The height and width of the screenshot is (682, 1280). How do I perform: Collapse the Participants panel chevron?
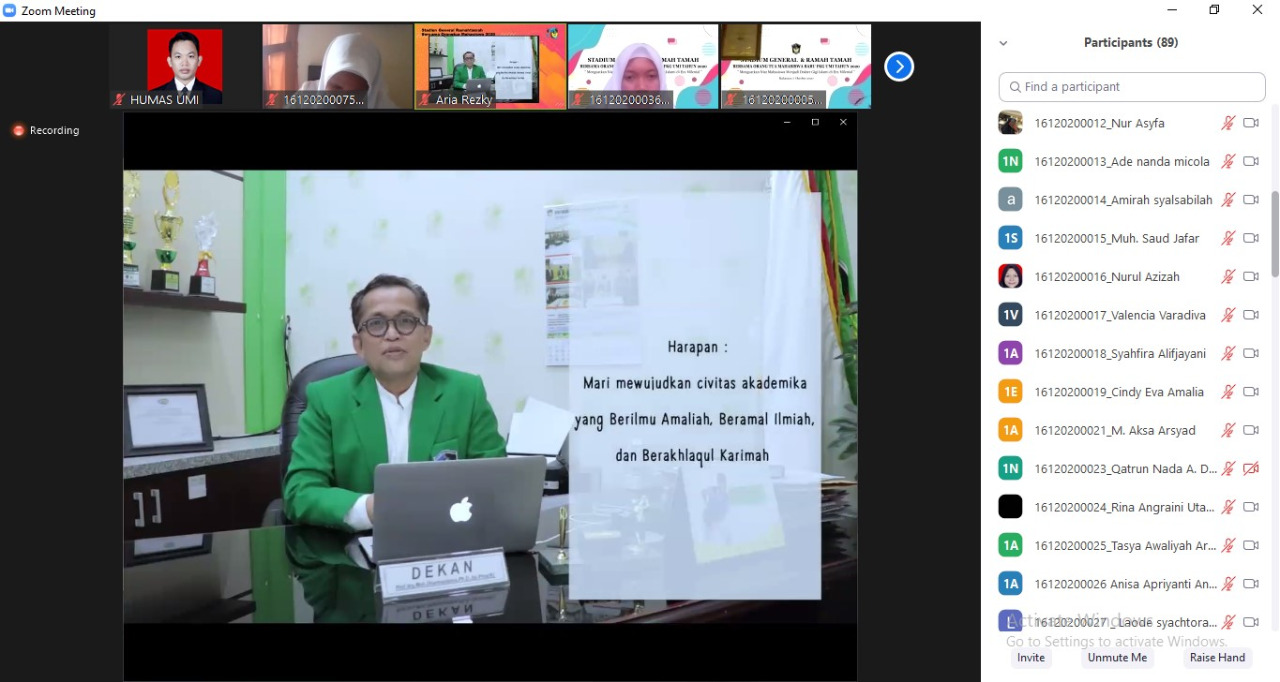click(x=1003, y=43)
